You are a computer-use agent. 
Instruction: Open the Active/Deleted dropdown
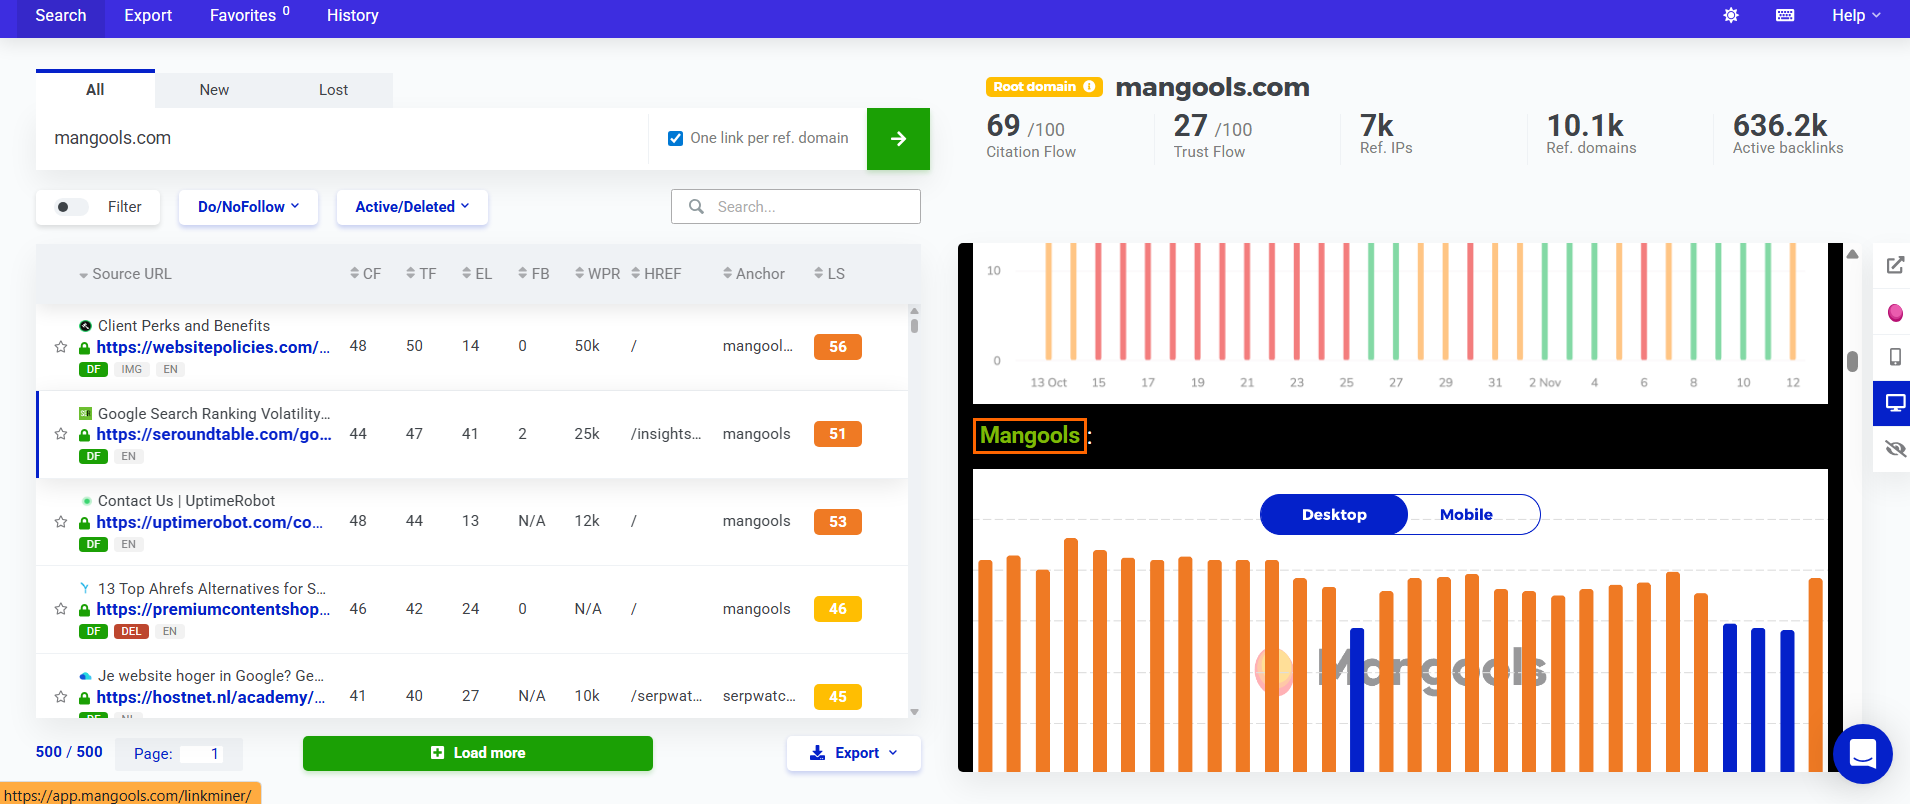click(x=412, y=207)
